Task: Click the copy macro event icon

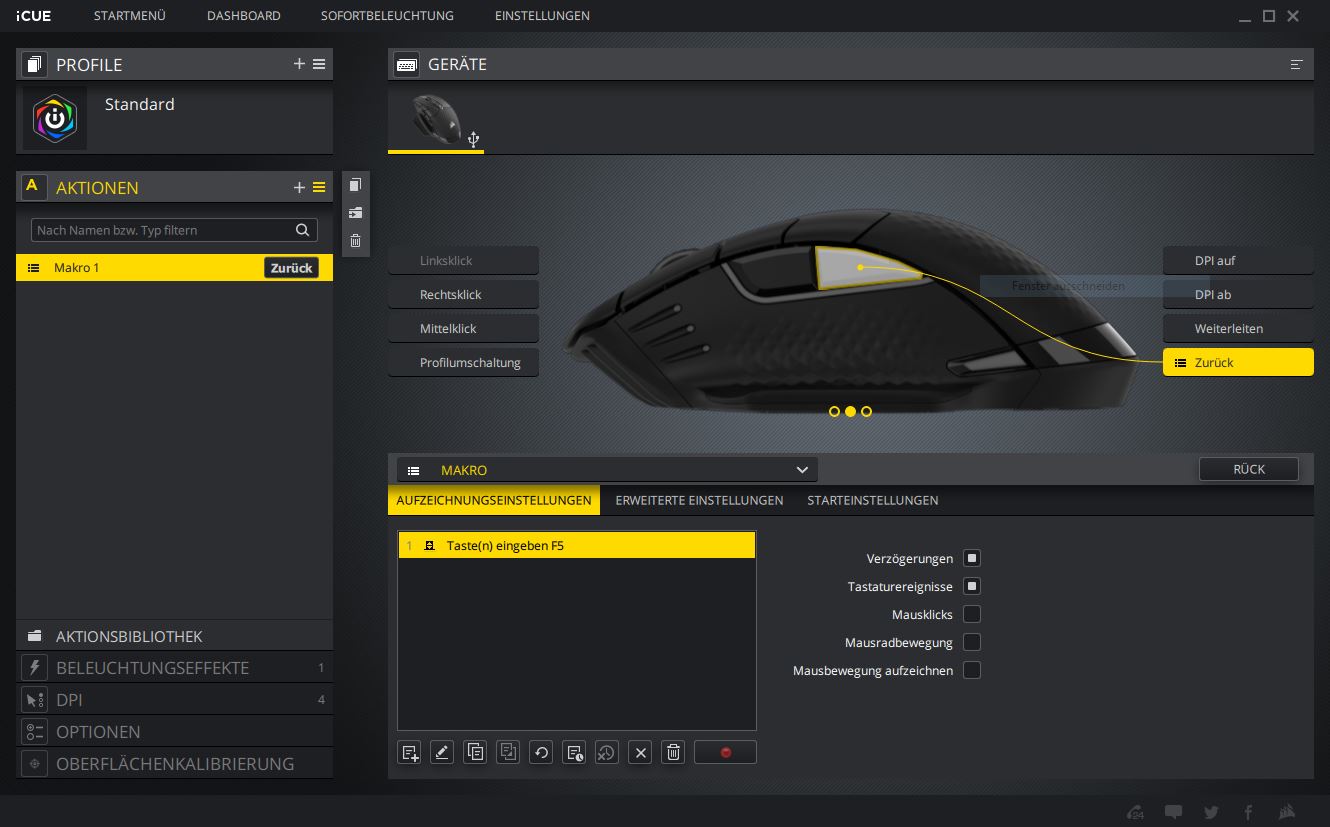Action: 475,753
